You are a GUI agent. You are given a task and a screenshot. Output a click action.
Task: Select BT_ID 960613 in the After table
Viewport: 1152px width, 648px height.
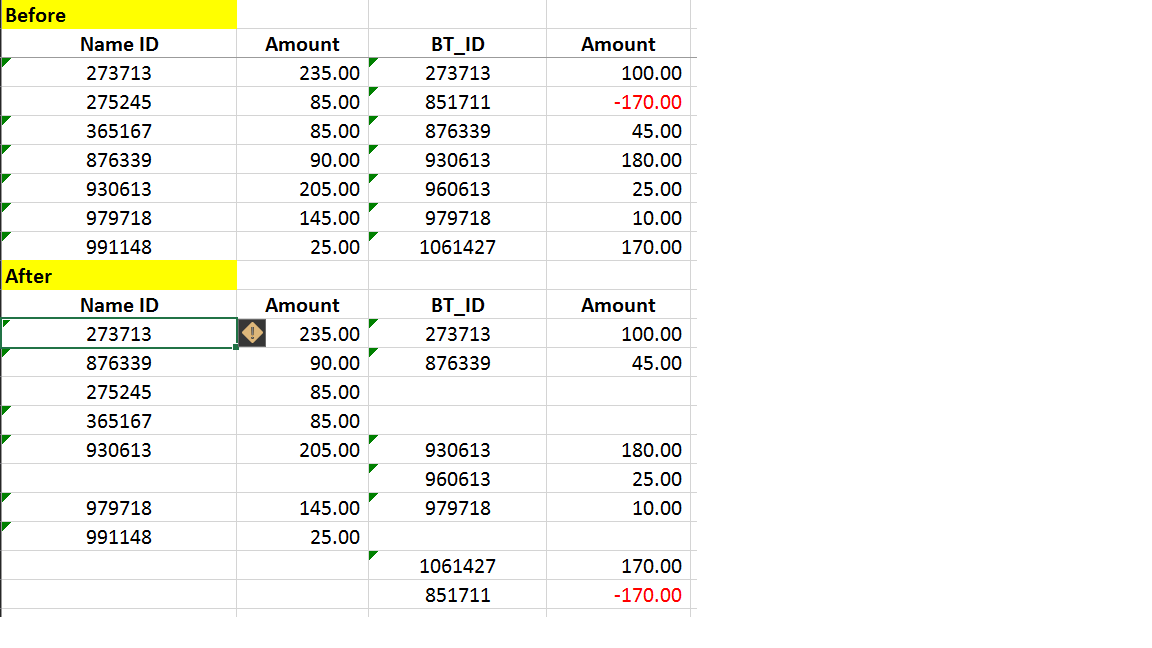pyautogui.click(x=457, y=479)
